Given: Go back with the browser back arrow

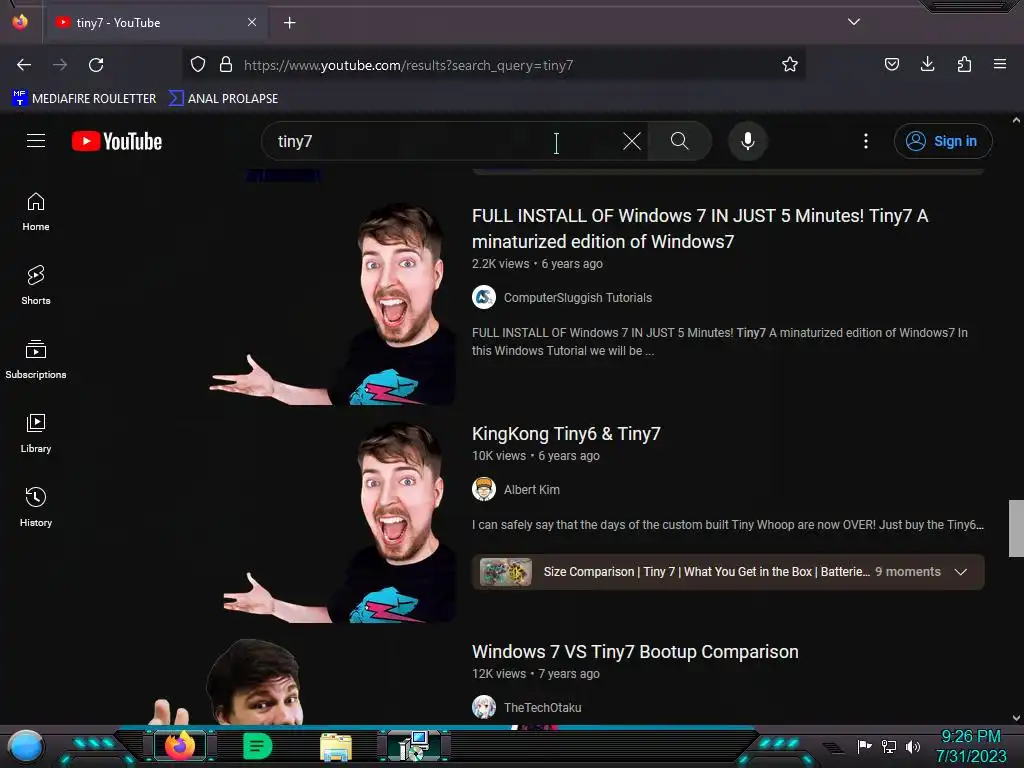Looking at the screenshot, I should 24,65.
